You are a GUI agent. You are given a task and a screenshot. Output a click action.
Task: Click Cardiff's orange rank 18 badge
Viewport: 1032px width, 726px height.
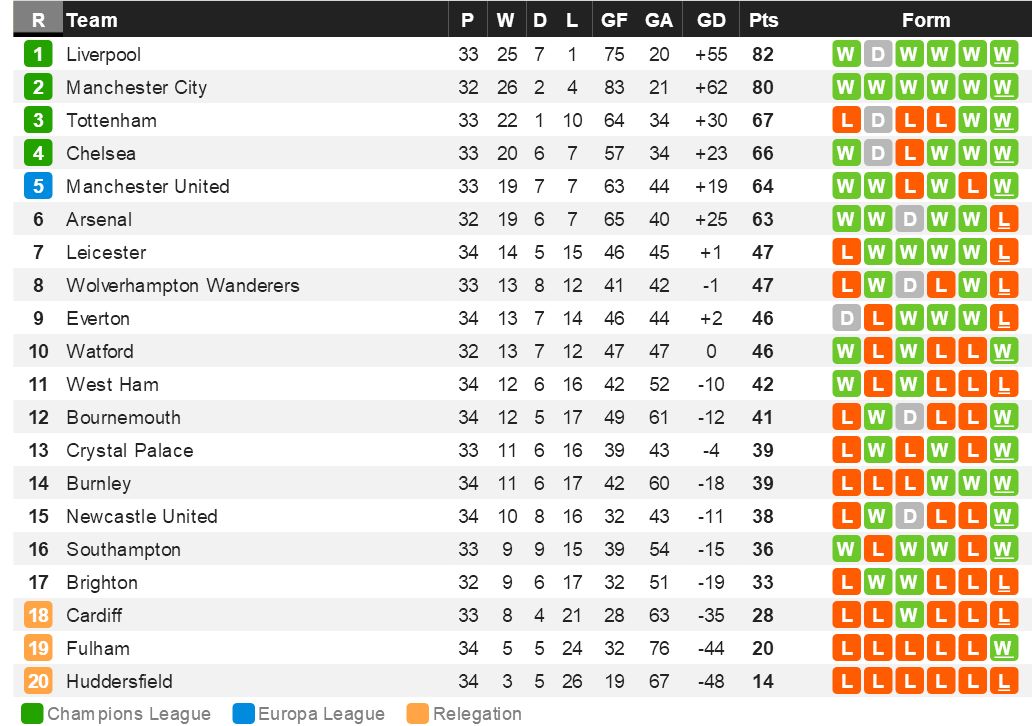coord(38,615)
